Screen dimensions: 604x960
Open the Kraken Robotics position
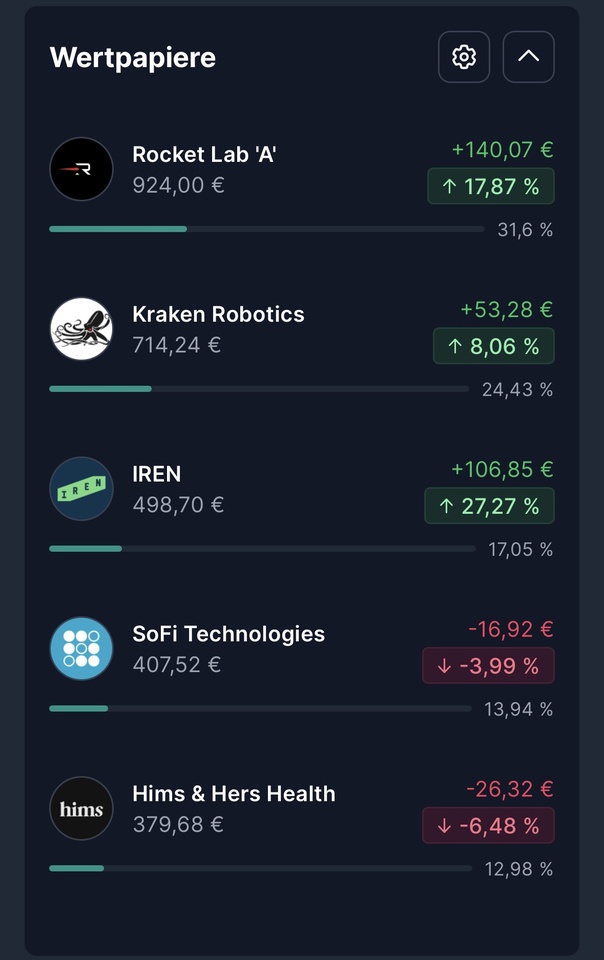coord(218,315)
